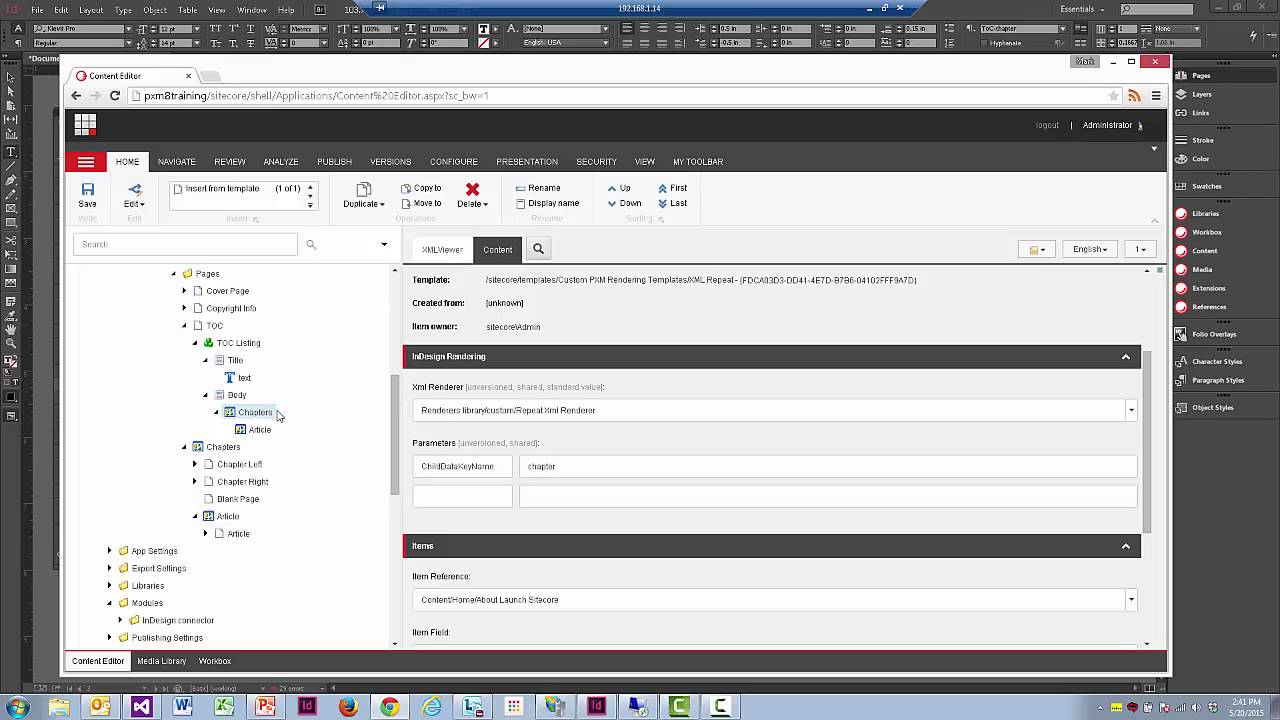Screen dimensions: 1280x720
Task: Click the Duplicate button icon
Action: [x=364, y=189]
